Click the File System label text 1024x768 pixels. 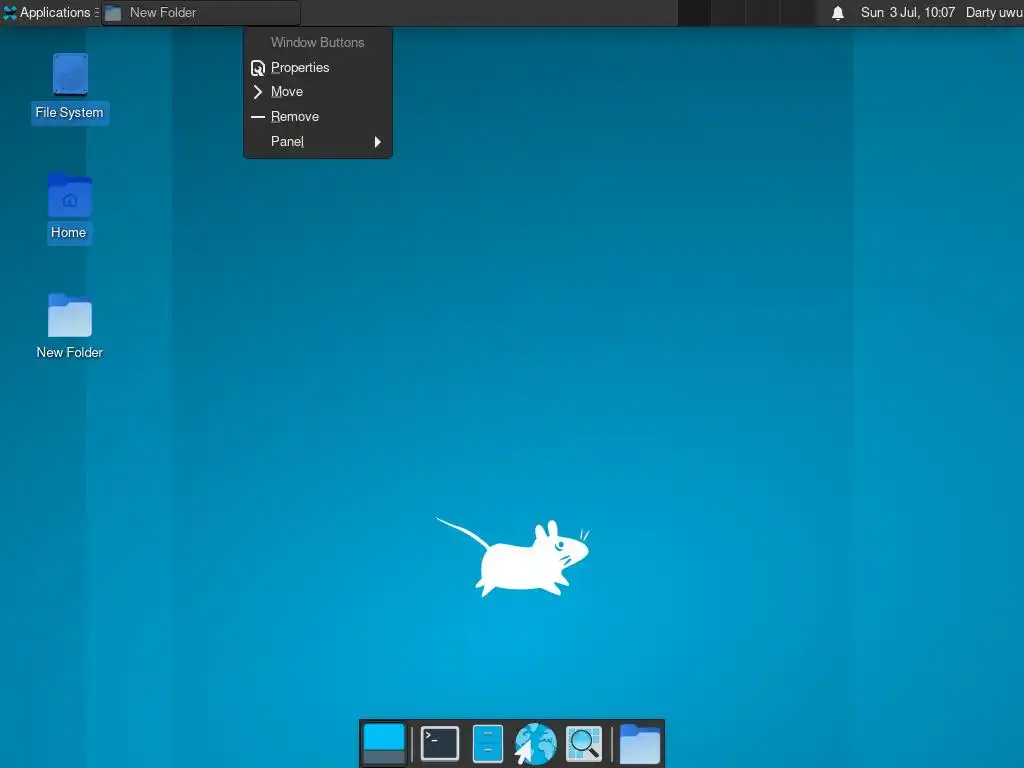(x=69, y=112)
